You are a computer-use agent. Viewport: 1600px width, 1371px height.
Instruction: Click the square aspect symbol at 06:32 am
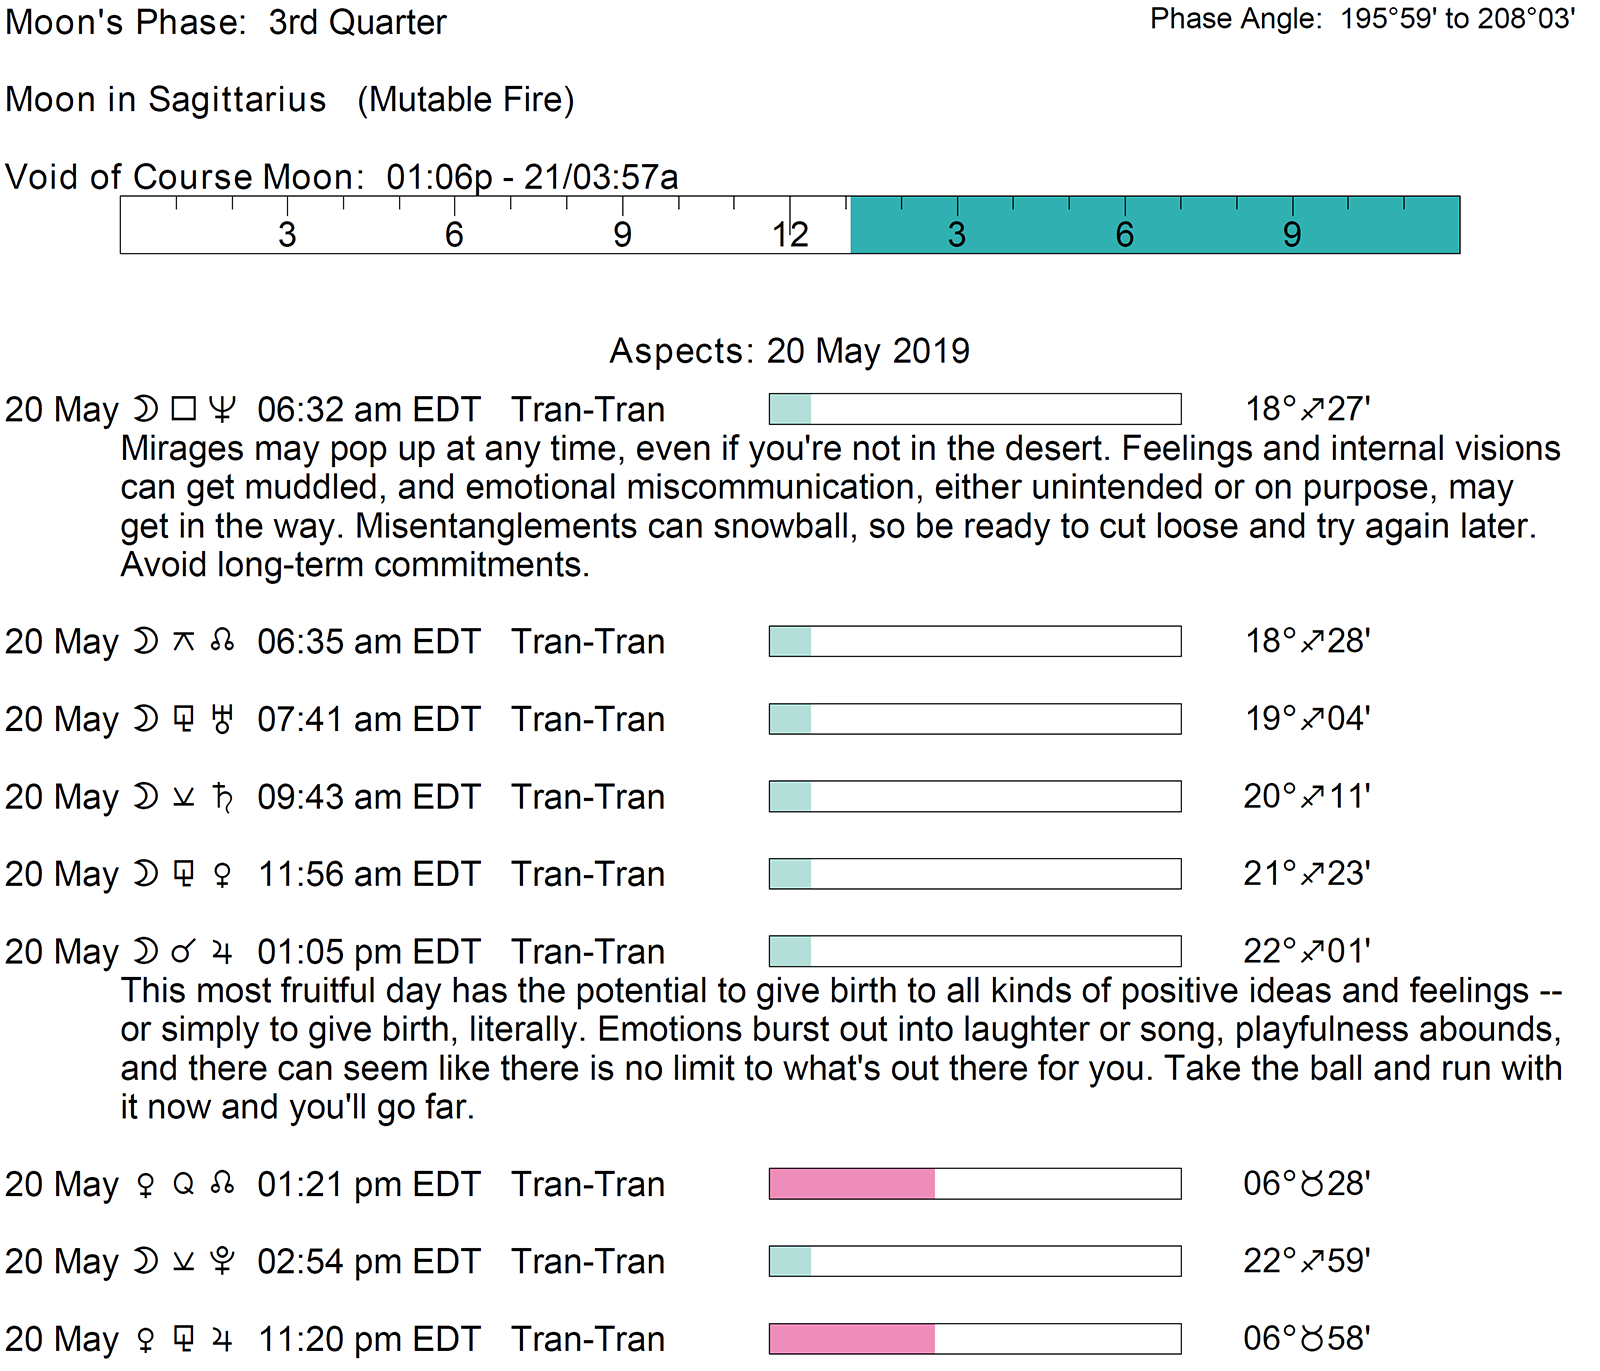click(x=184, y=410)
